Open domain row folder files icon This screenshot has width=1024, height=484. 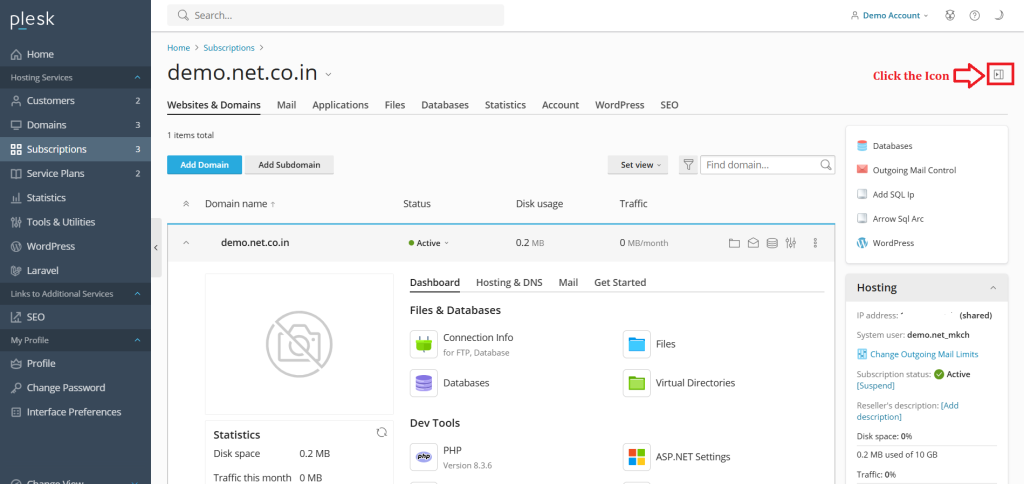click(x=734, y=243)
